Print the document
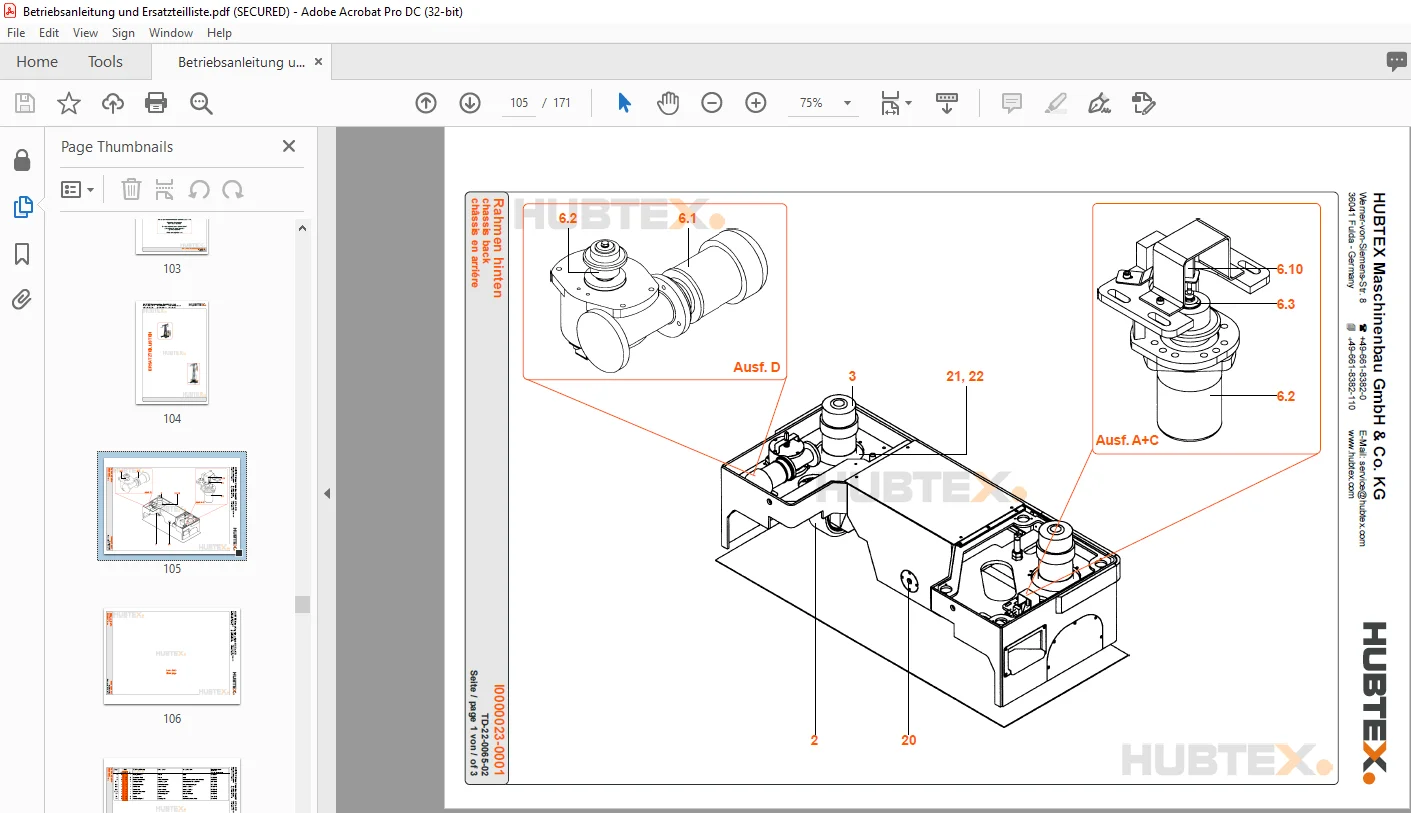The width and height of the screenshot is (1411, 813). (156, 103)
